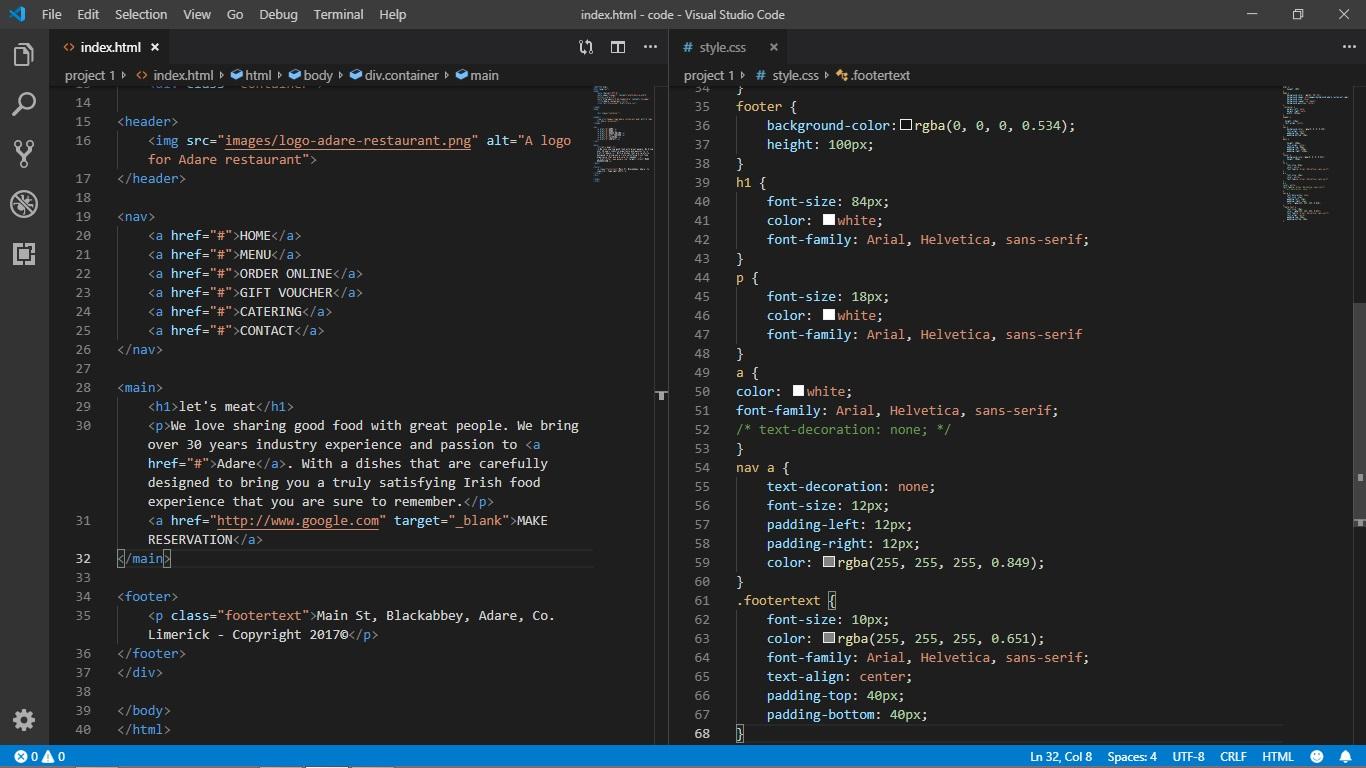Open the View menu

[197, 14]
